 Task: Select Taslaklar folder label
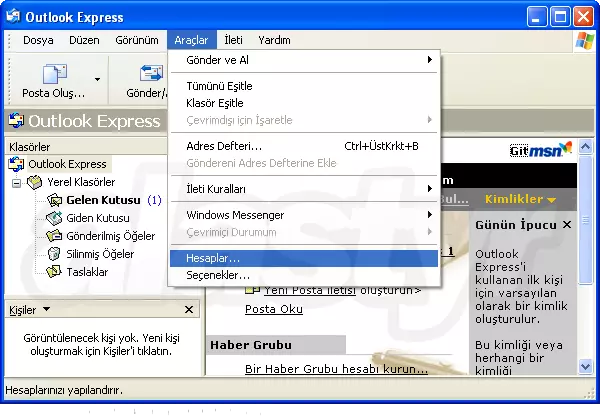87,272
